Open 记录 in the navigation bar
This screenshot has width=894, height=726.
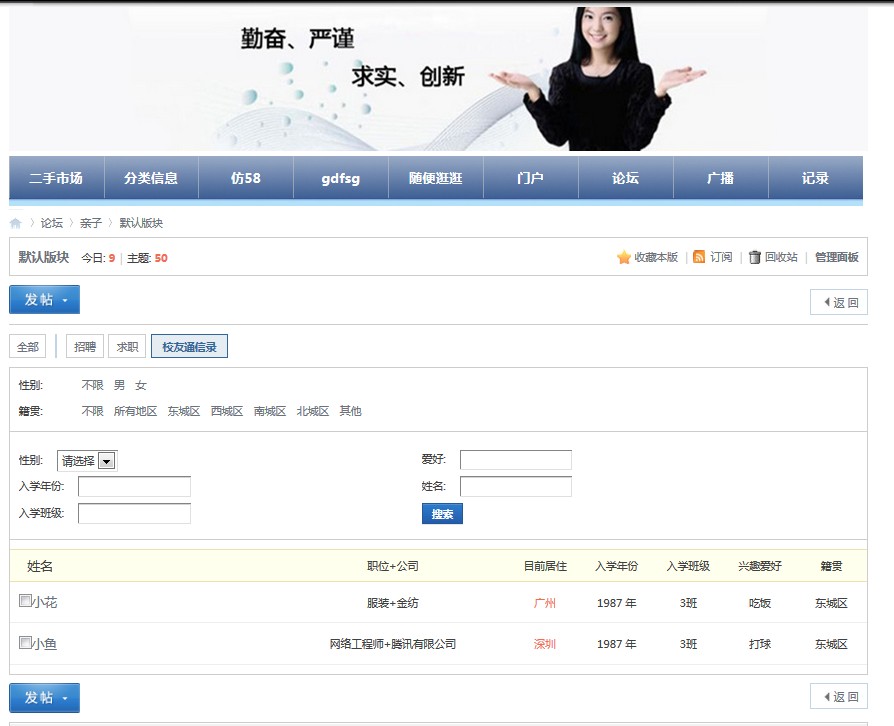[815, 178]
